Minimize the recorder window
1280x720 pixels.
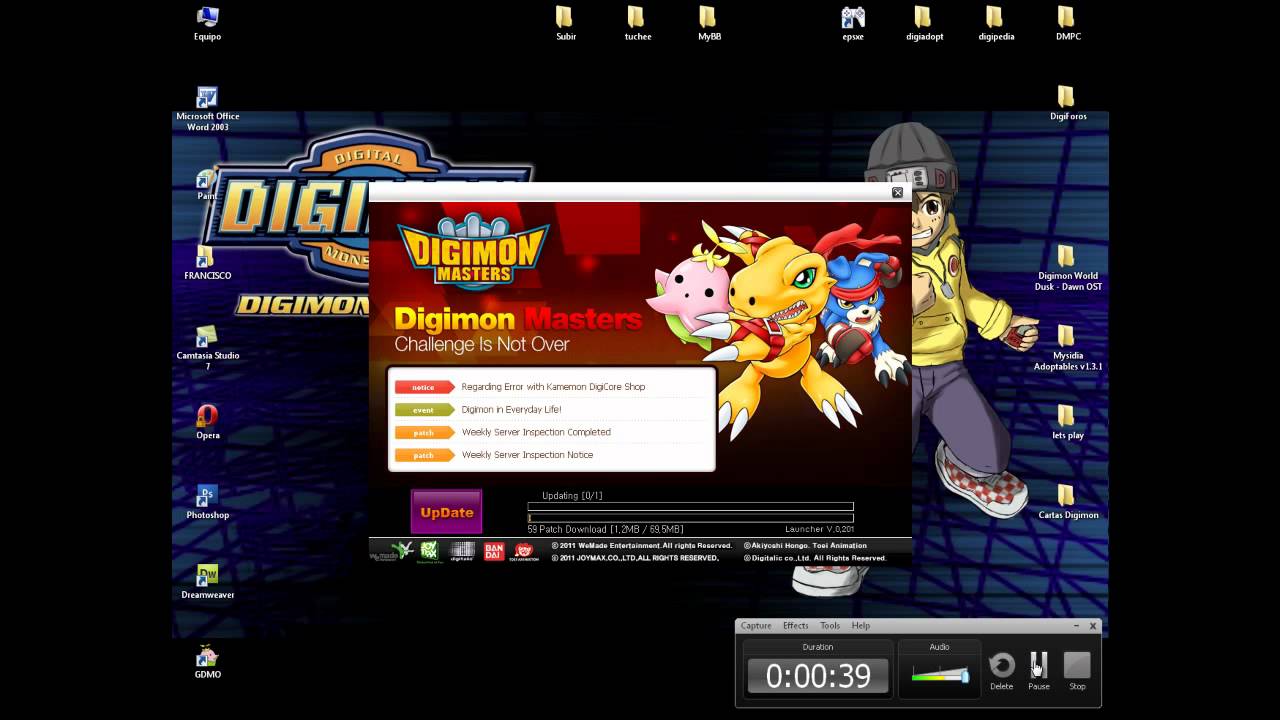click(x=1076, y=626)
